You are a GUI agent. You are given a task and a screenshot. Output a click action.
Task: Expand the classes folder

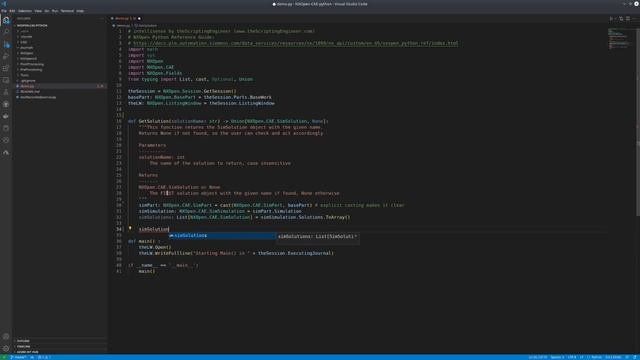pos(26,36)
